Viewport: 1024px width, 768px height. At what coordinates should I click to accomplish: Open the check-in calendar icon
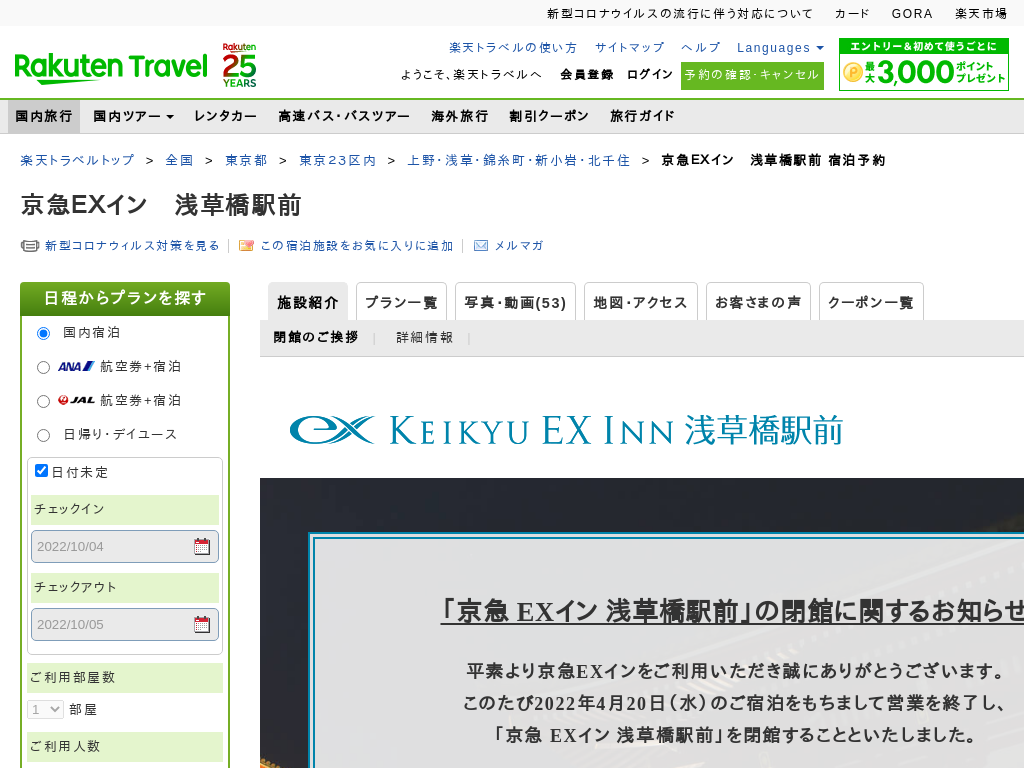coord(202,547)
